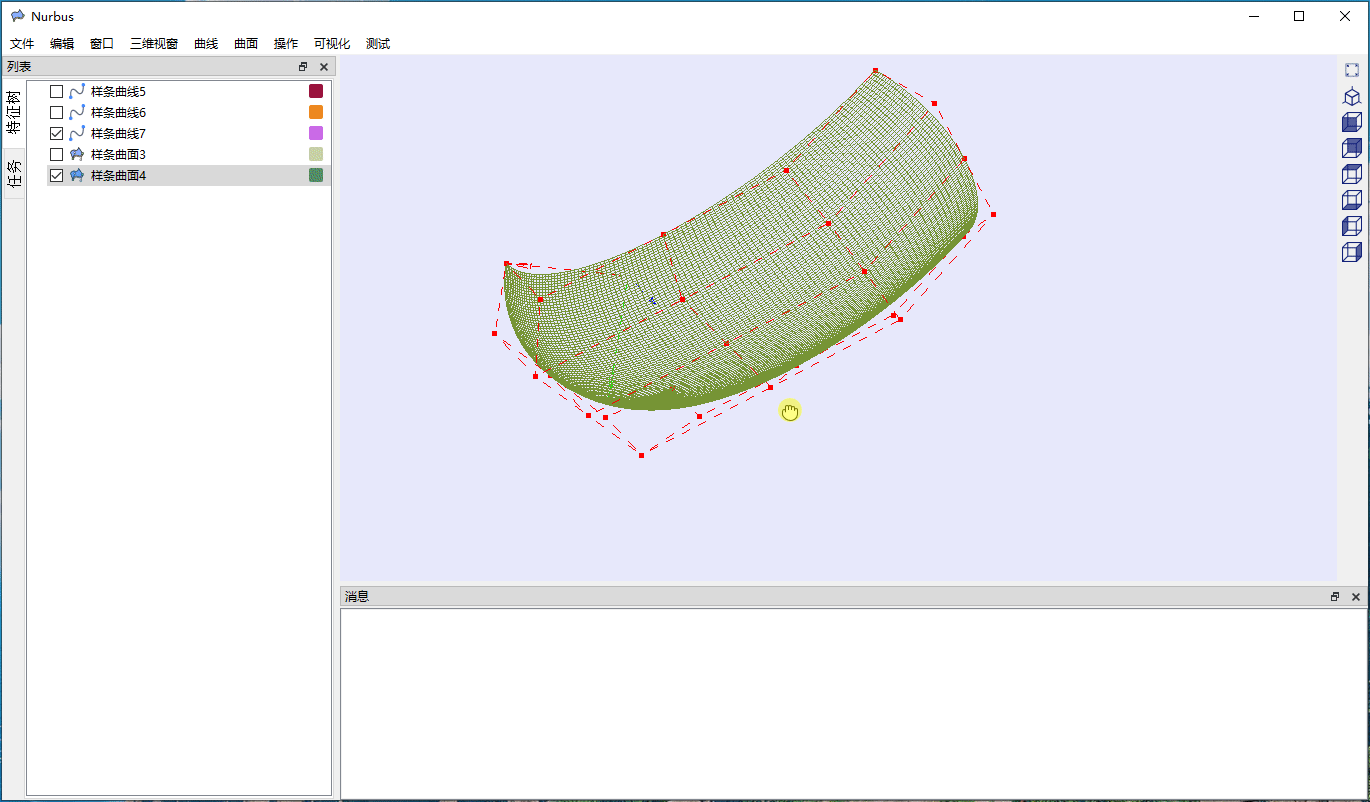Screen dimensions: 1370x802
Task: Switch to the 任务 side tab
Action: click(x=13, y=173)
